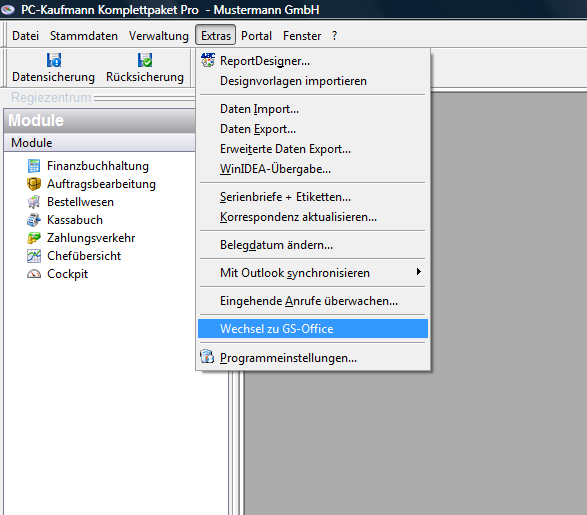Click the Programmeinstellungen settings icon

pos(207,357)
